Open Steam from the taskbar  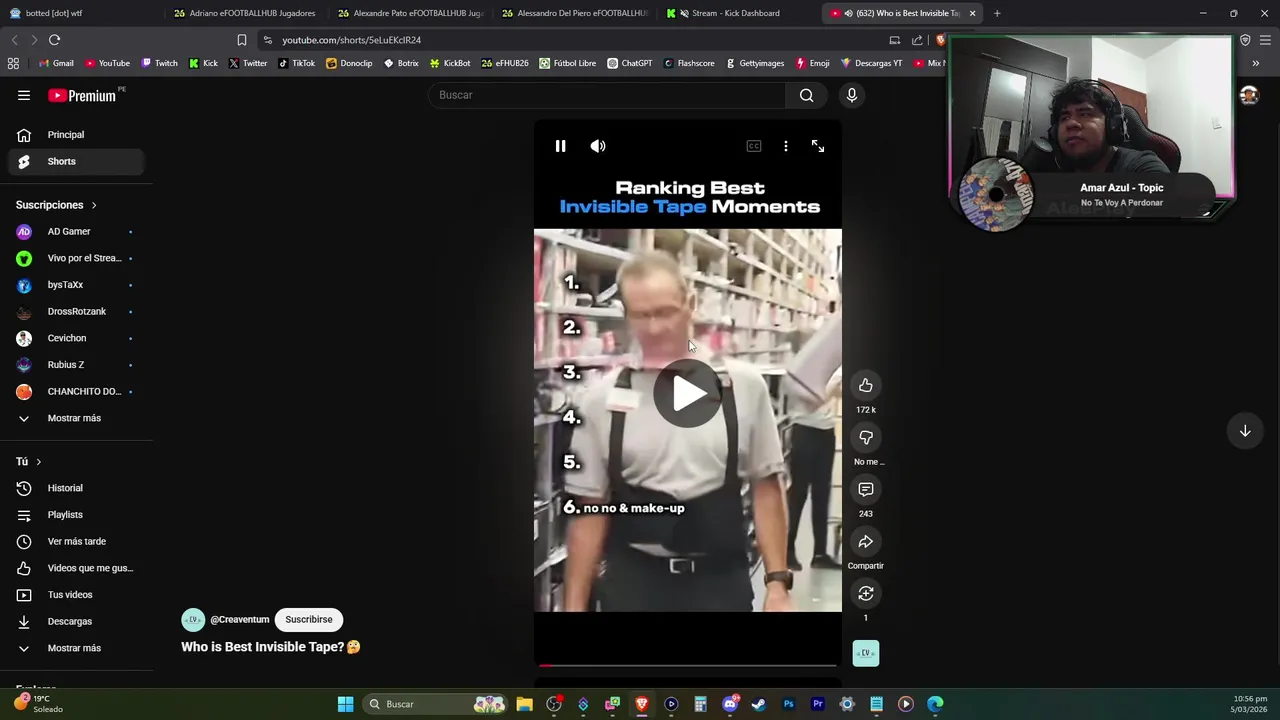pos(759,704)
